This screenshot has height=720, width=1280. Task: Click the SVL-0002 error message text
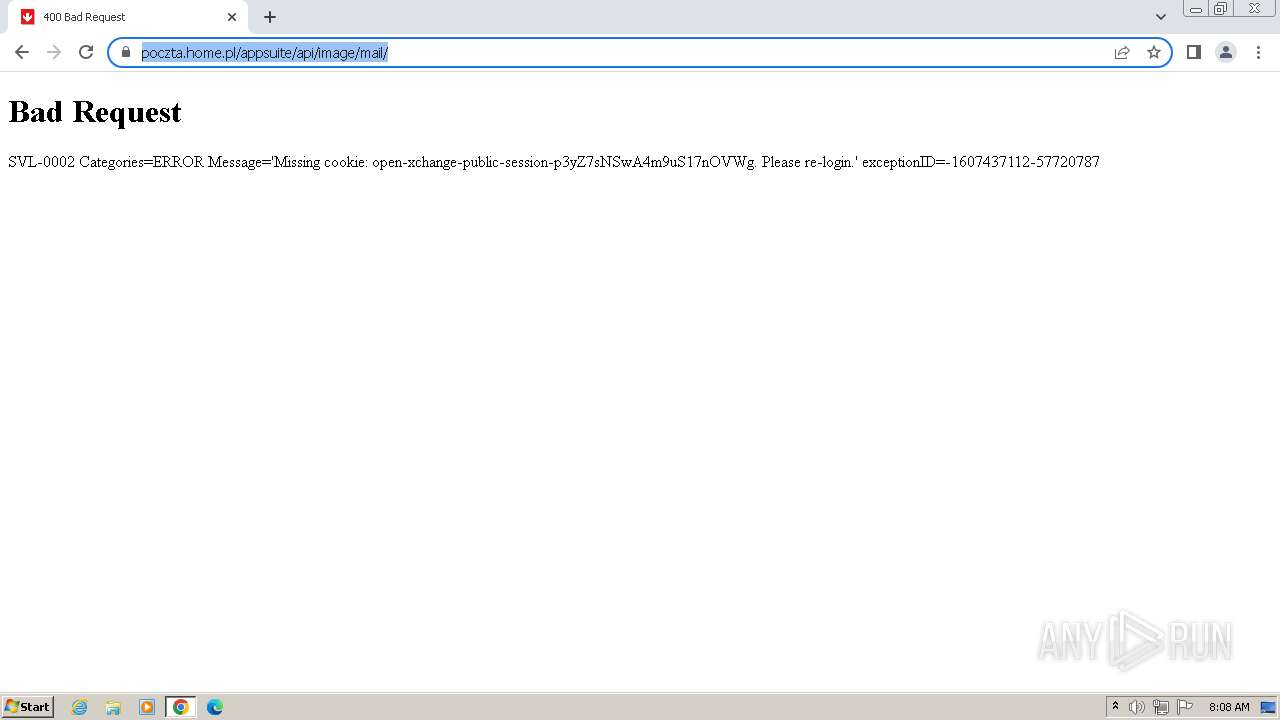tap(554, 162)
